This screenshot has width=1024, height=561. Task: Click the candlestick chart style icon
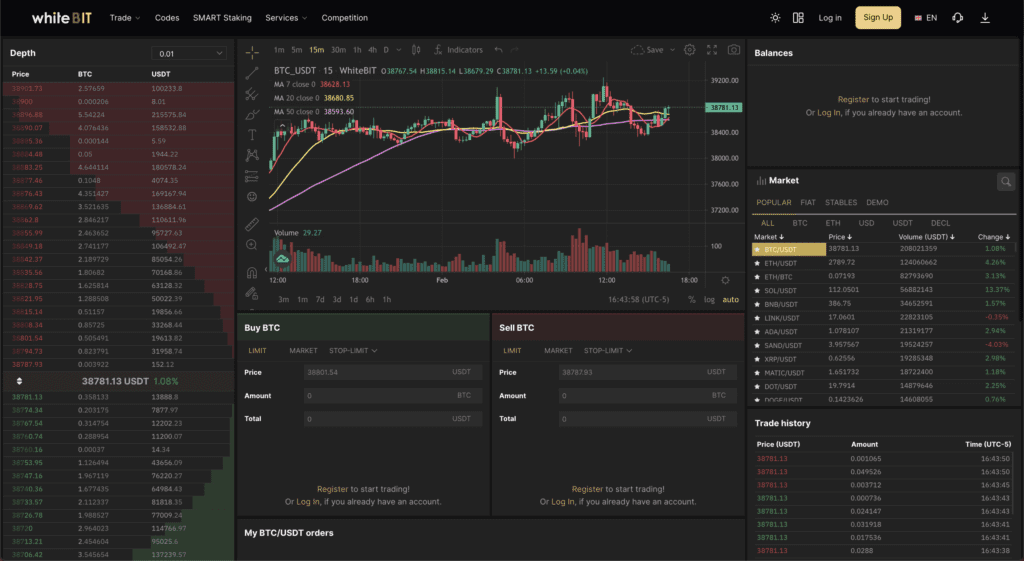click(416, 50)
